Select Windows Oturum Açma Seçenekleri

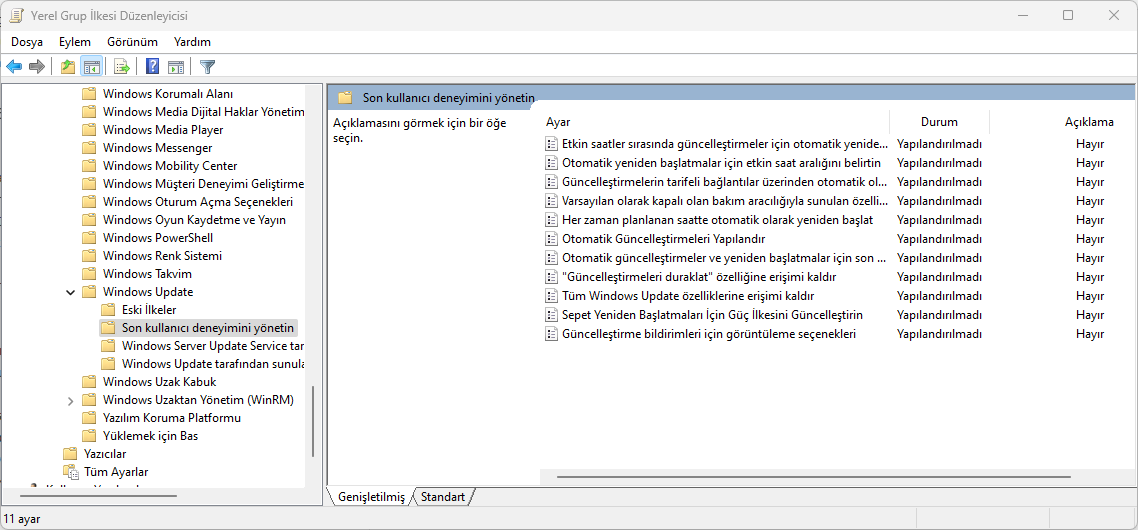click(x=198, y=202)
